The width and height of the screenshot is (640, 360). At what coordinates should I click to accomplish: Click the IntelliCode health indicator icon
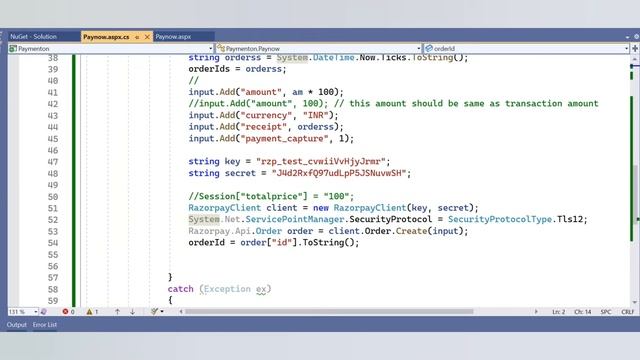[43, 312]
